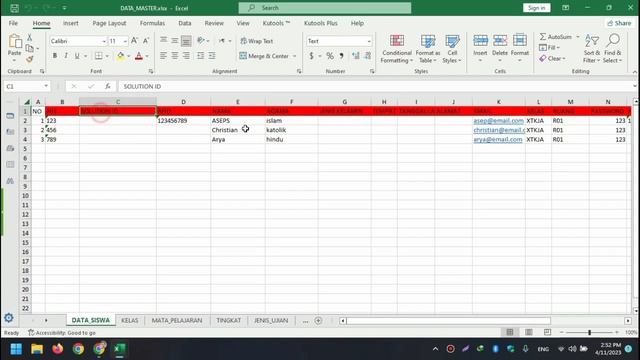Toggle Align Right for text

click(186, 56)
